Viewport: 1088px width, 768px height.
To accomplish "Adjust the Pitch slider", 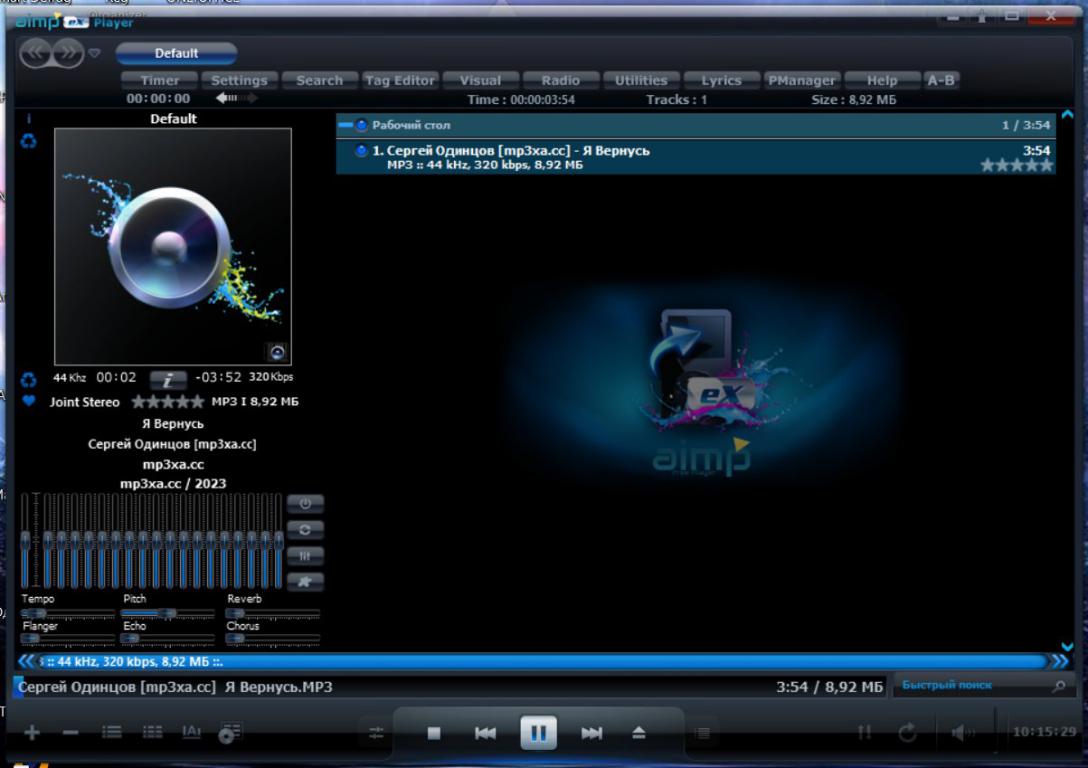I will (166, 613).
